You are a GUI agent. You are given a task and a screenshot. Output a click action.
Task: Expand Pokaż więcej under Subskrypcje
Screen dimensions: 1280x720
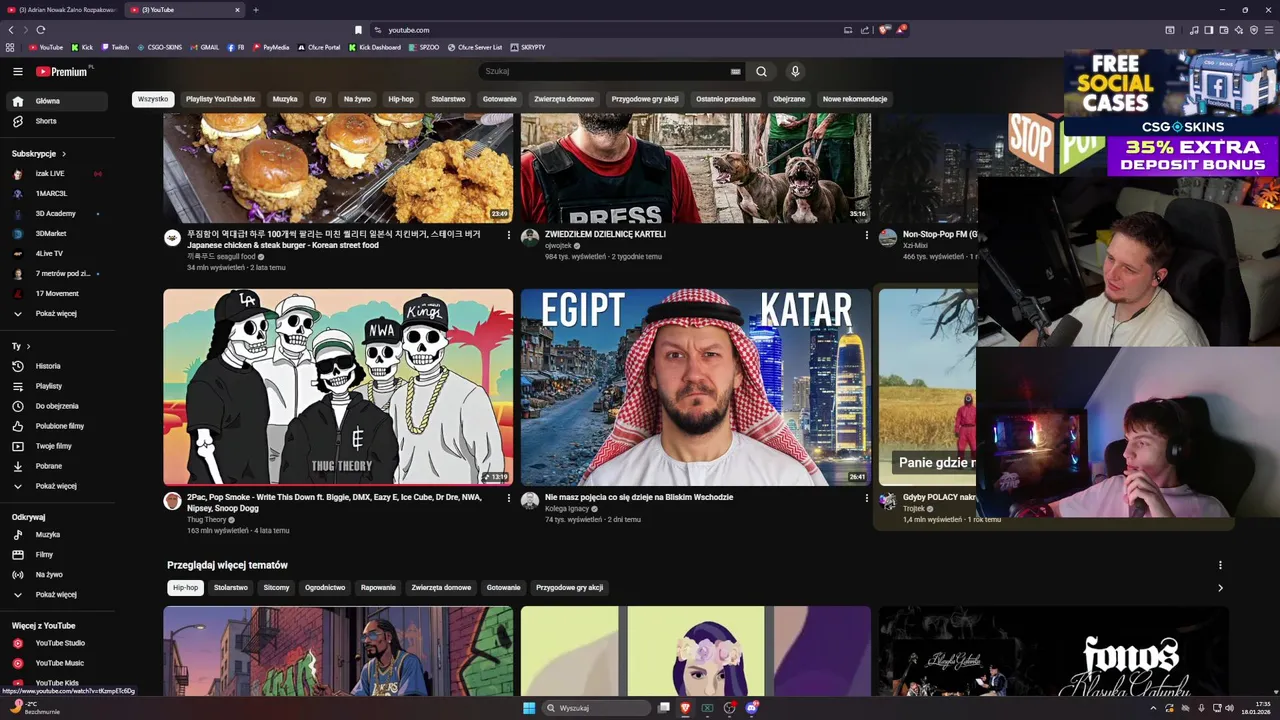pyautogui.click(x=56, y=314)
